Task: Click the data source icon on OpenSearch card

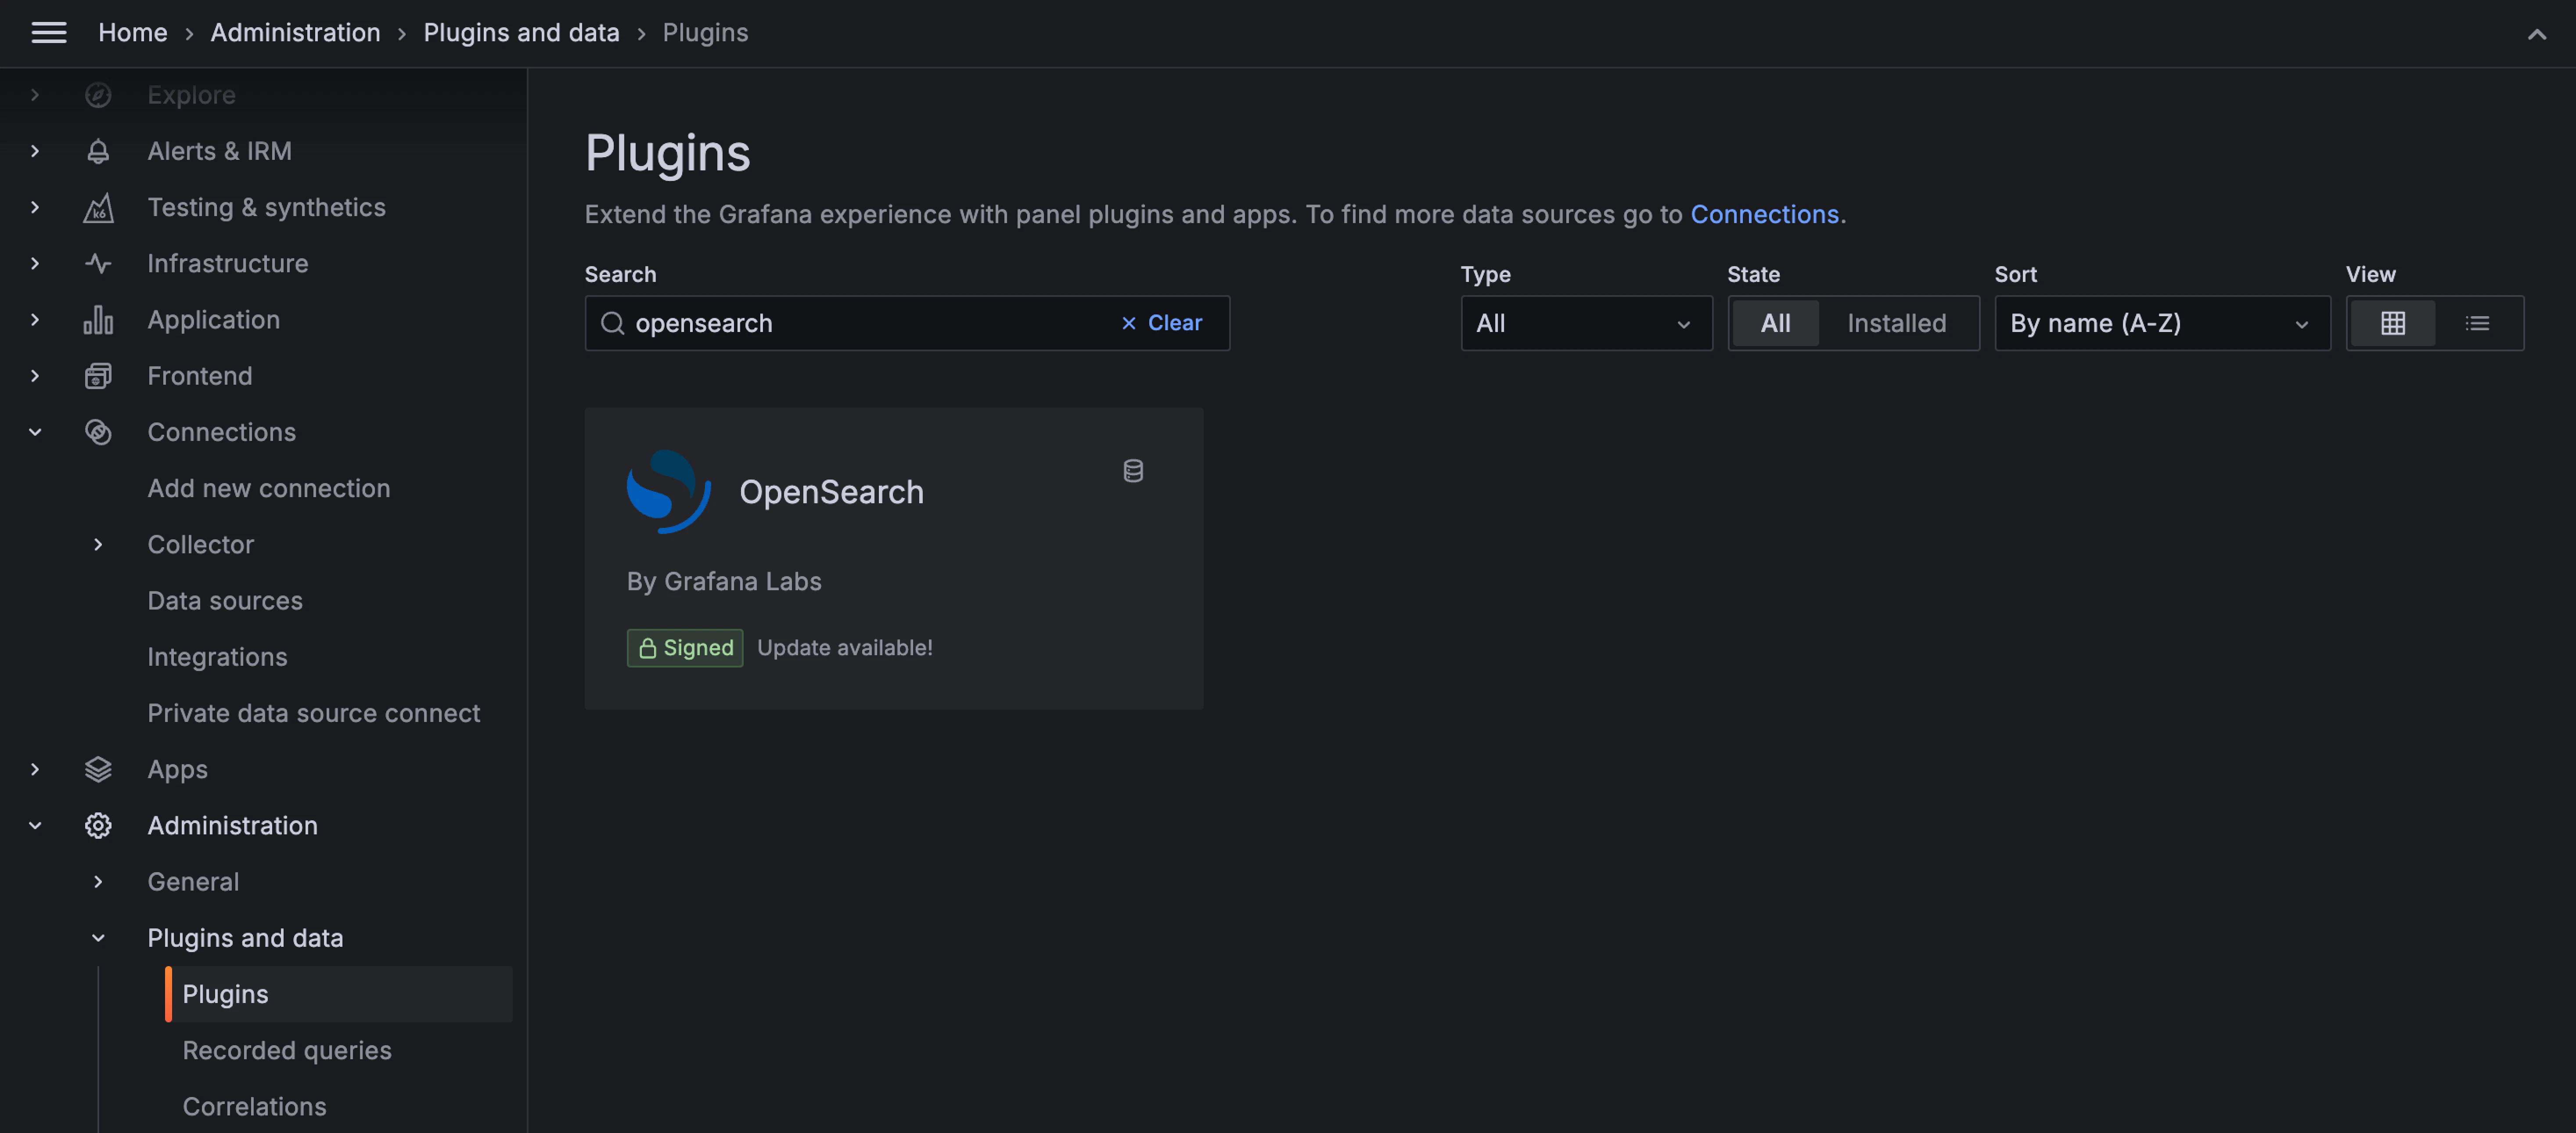Action: 1133,470
